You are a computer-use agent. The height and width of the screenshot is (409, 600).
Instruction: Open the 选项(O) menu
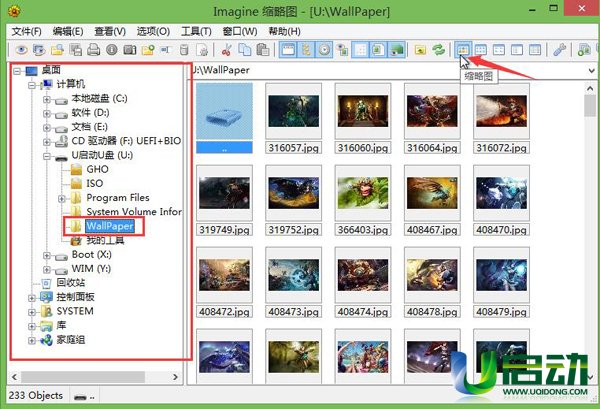(153, 31)
